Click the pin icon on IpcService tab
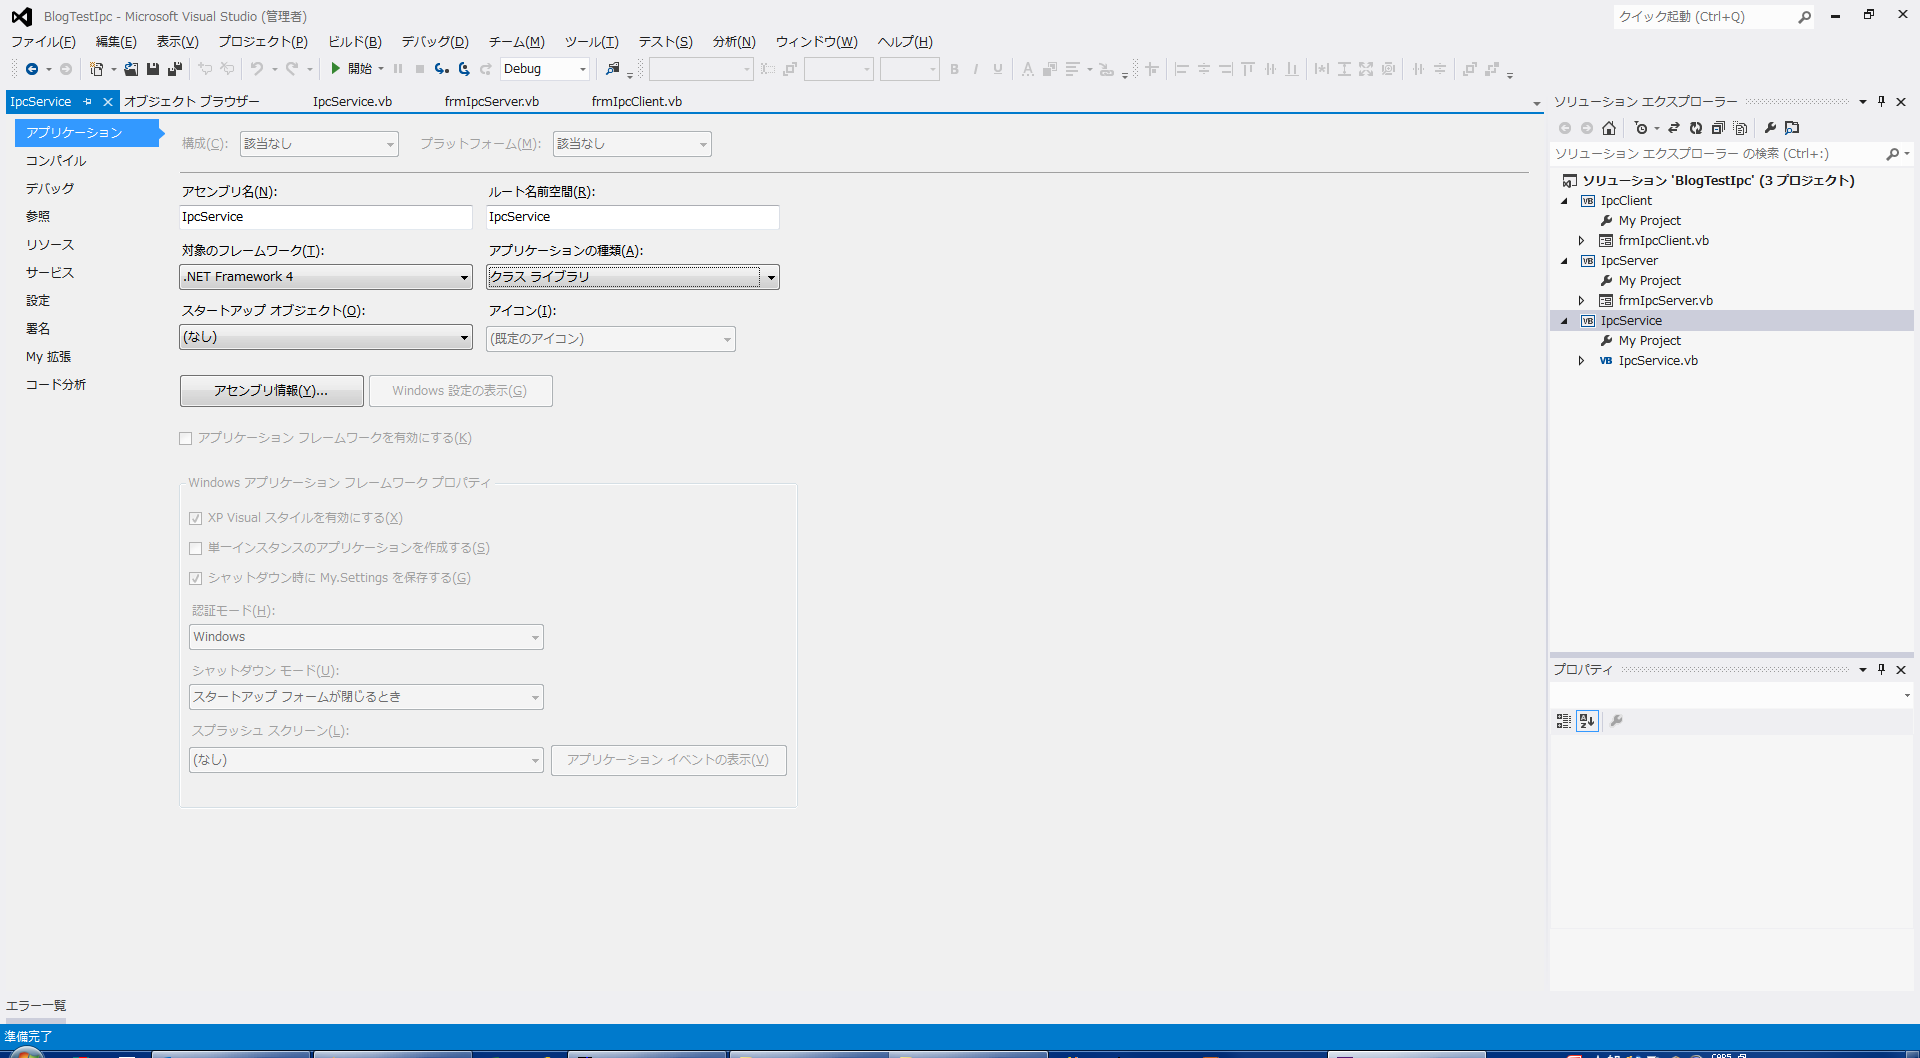The height and width of the screenshot is (1058, 1920). coord(88,102)
